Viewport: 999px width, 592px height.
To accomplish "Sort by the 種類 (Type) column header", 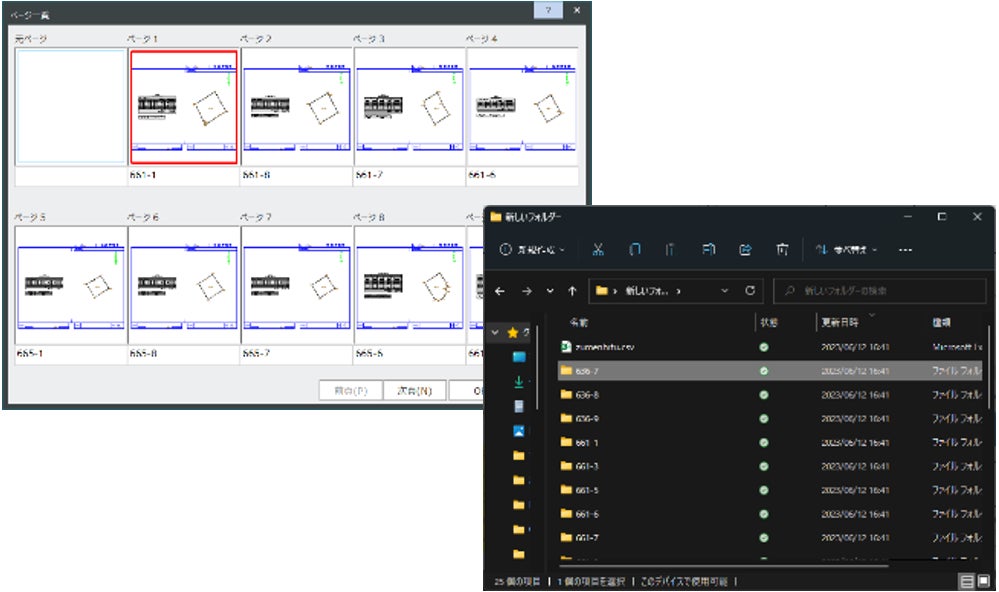I will point(942,322).
